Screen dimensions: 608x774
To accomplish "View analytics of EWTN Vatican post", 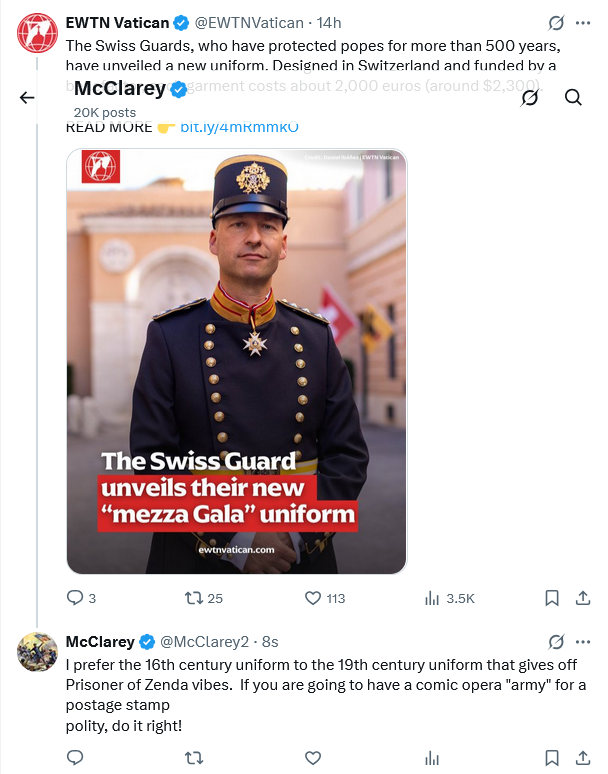I will click(x=433, y=598).
